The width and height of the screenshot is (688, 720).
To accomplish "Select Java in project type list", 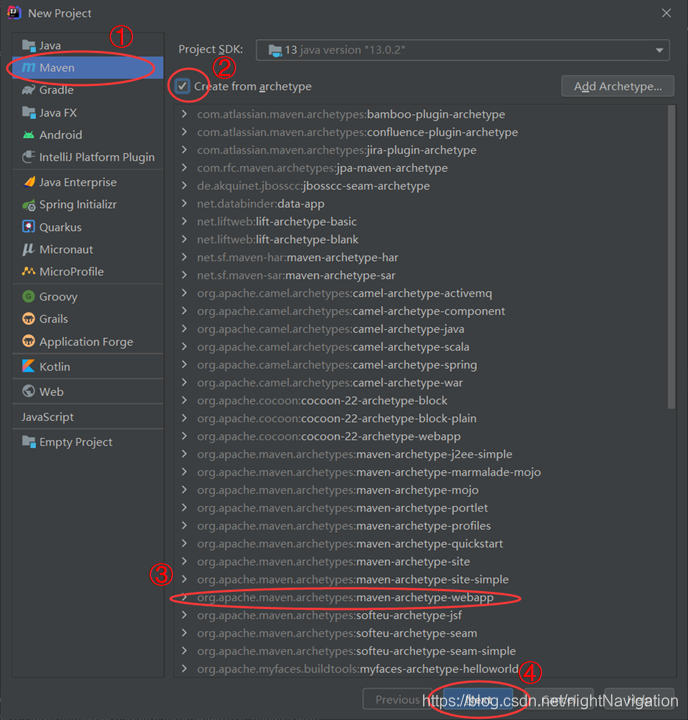I will pyautogui.click(x=88, y=45).
